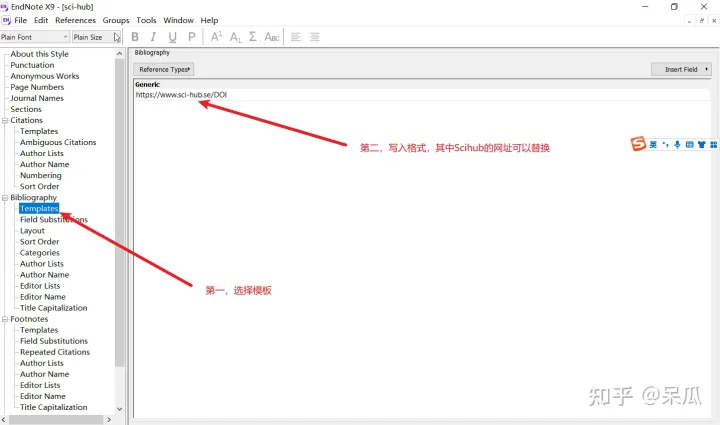Viewport: 720px width, 425px height.
Task: Apply Superscript formatting icon
Action: 216,37
